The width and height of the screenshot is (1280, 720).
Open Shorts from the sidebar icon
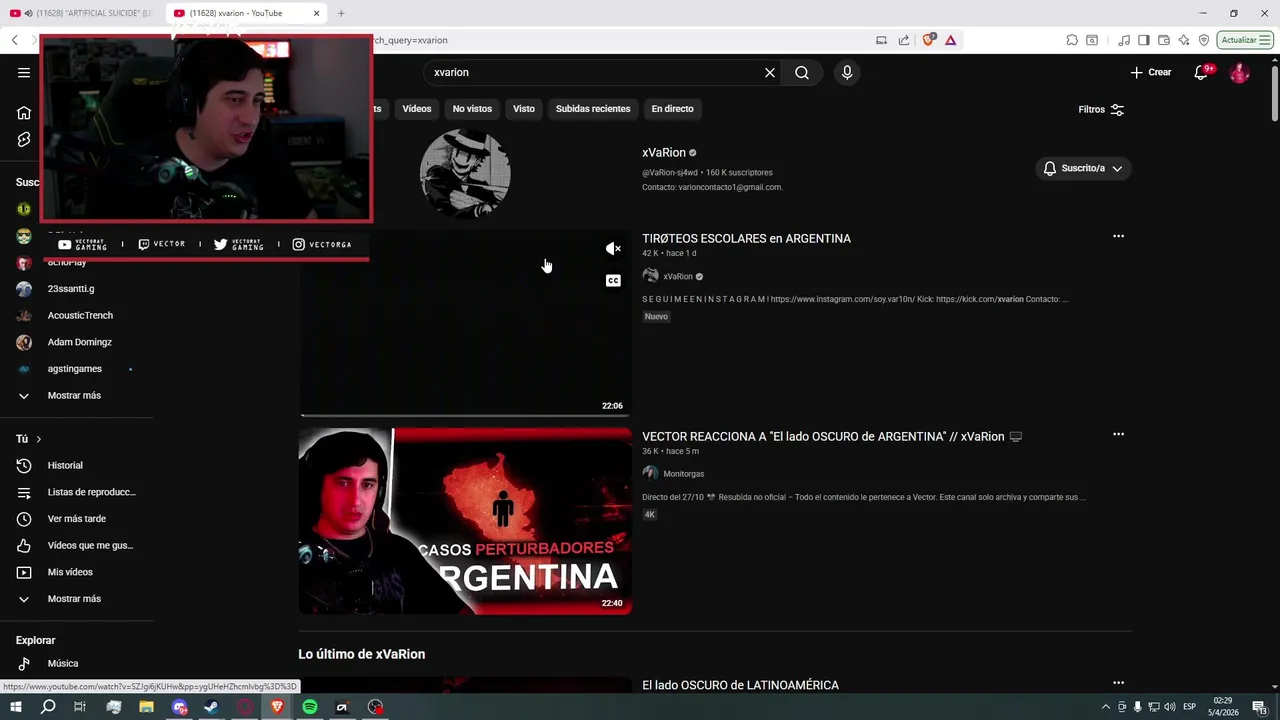(24, 140)
